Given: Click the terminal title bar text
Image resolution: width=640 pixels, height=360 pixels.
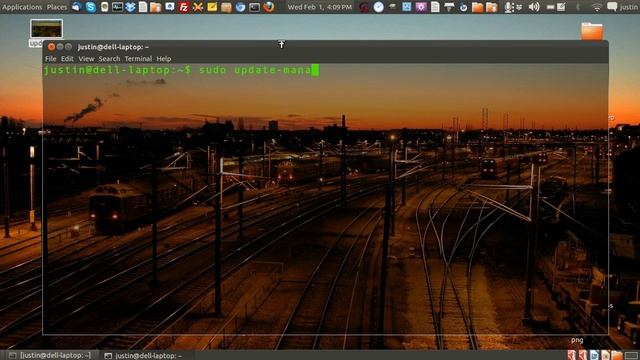Looking at the screenshot, I should tap(113, 47).
